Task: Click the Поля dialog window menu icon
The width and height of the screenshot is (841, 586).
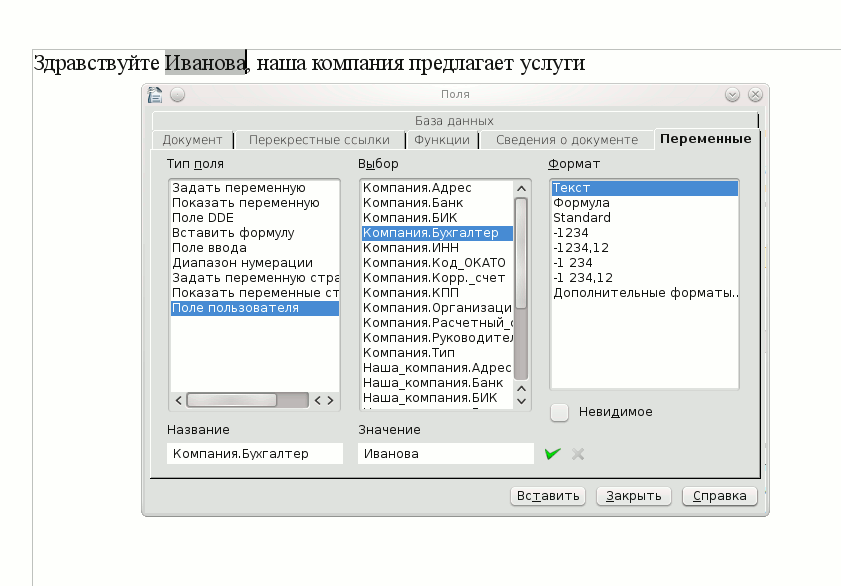Action: [x=155, y=95]
